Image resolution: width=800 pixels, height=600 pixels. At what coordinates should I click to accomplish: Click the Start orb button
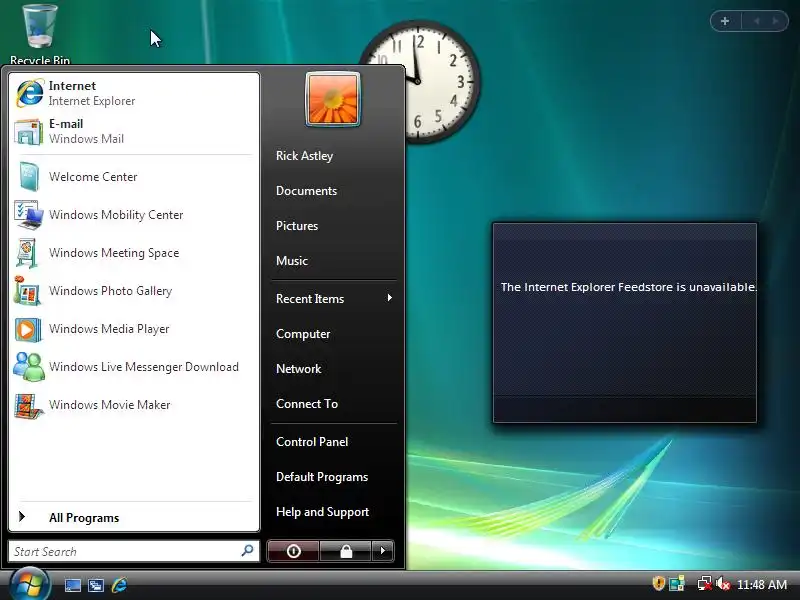(x=30, y=585)
